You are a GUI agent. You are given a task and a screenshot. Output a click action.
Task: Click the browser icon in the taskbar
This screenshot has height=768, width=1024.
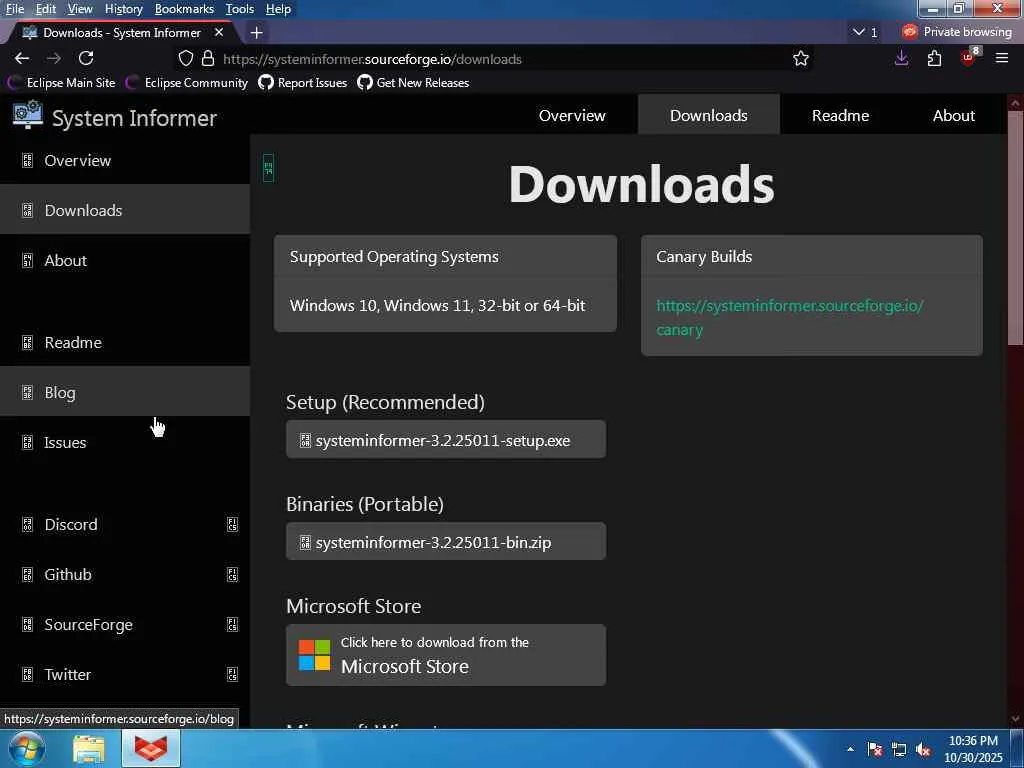coord(150,749)
